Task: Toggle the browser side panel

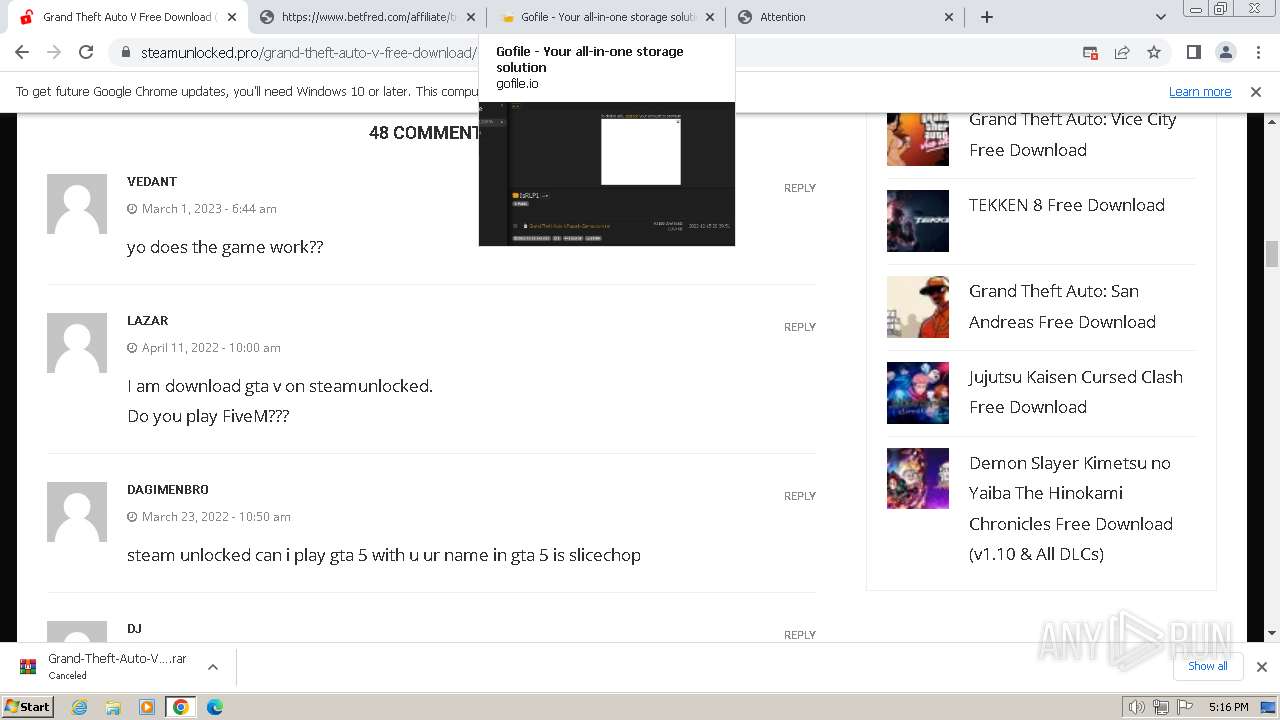Action: 1193,52
